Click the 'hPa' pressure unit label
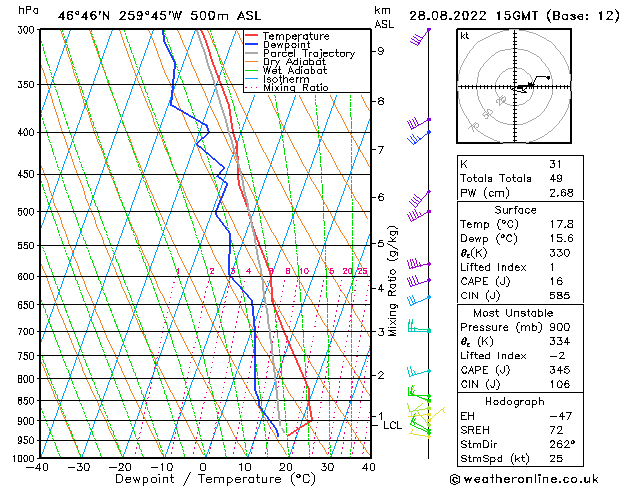 coord(28,11)
